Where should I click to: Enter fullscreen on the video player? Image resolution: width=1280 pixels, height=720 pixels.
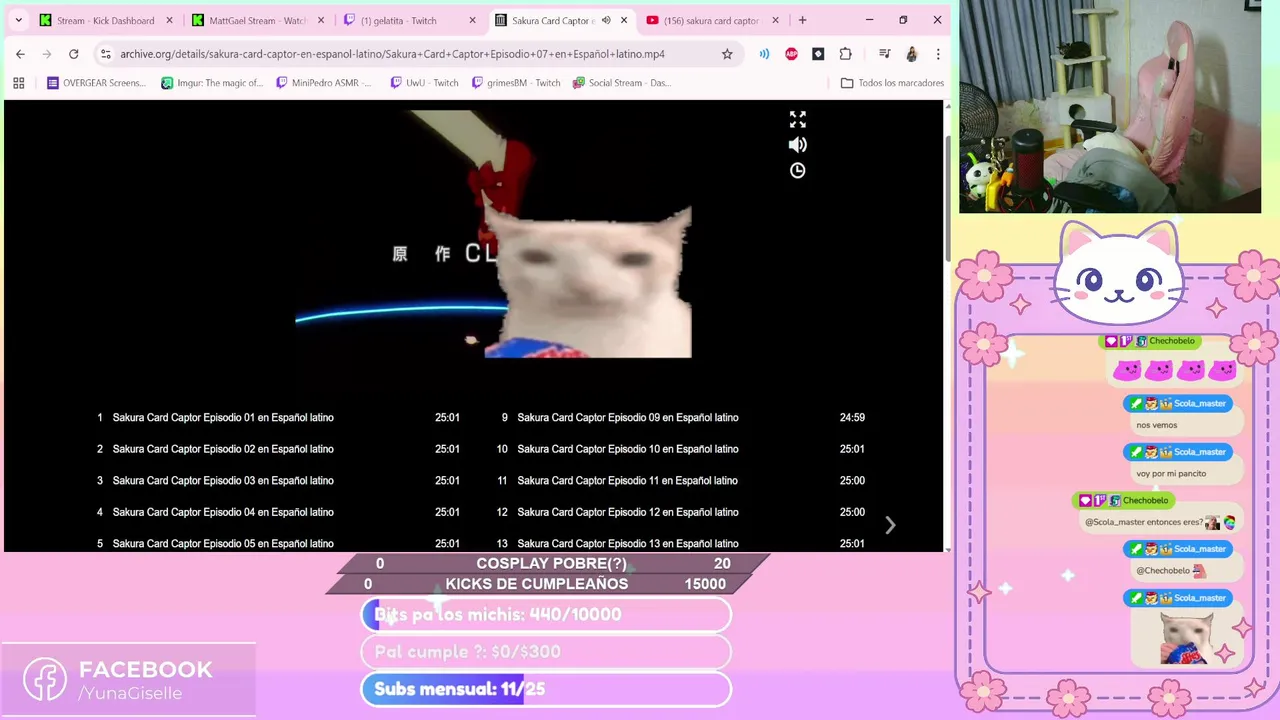point(798,119)
